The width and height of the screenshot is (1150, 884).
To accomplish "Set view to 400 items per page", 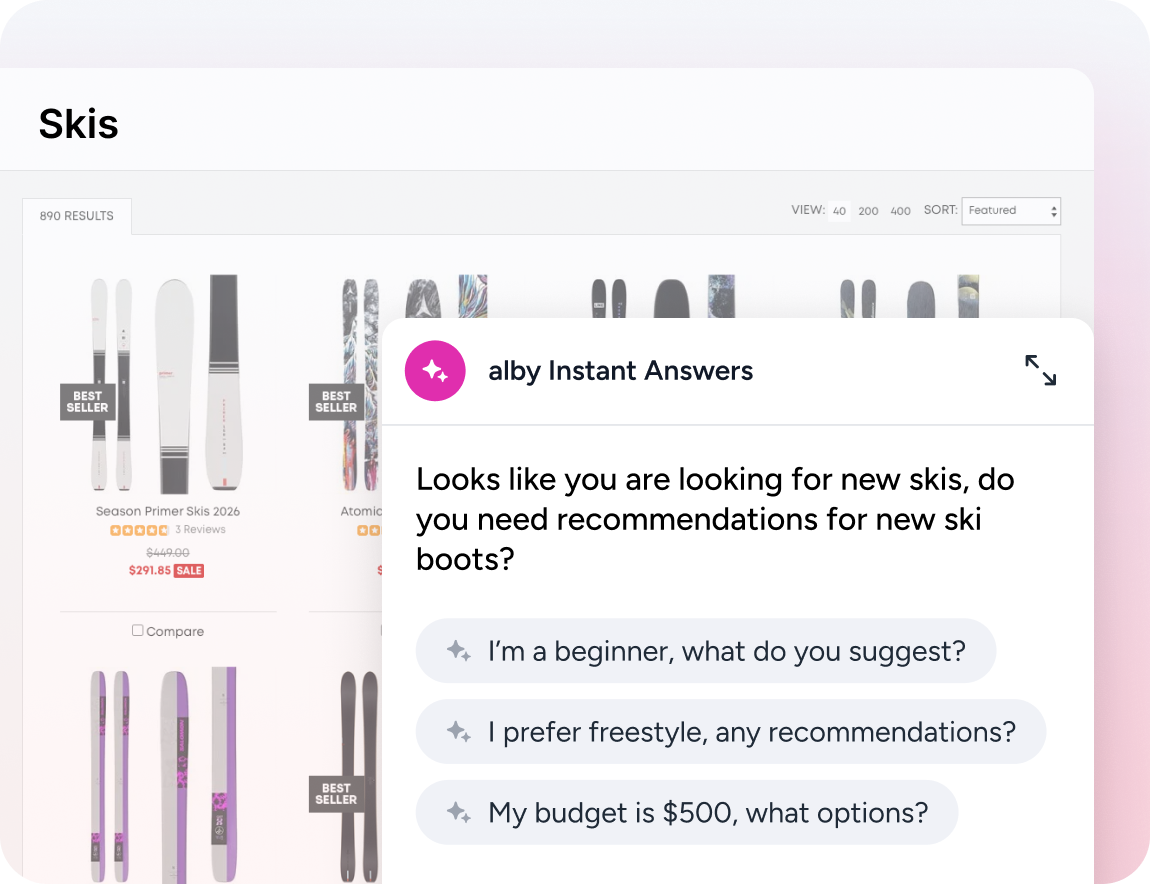I will pyautogui.click(x=901, y=211).
